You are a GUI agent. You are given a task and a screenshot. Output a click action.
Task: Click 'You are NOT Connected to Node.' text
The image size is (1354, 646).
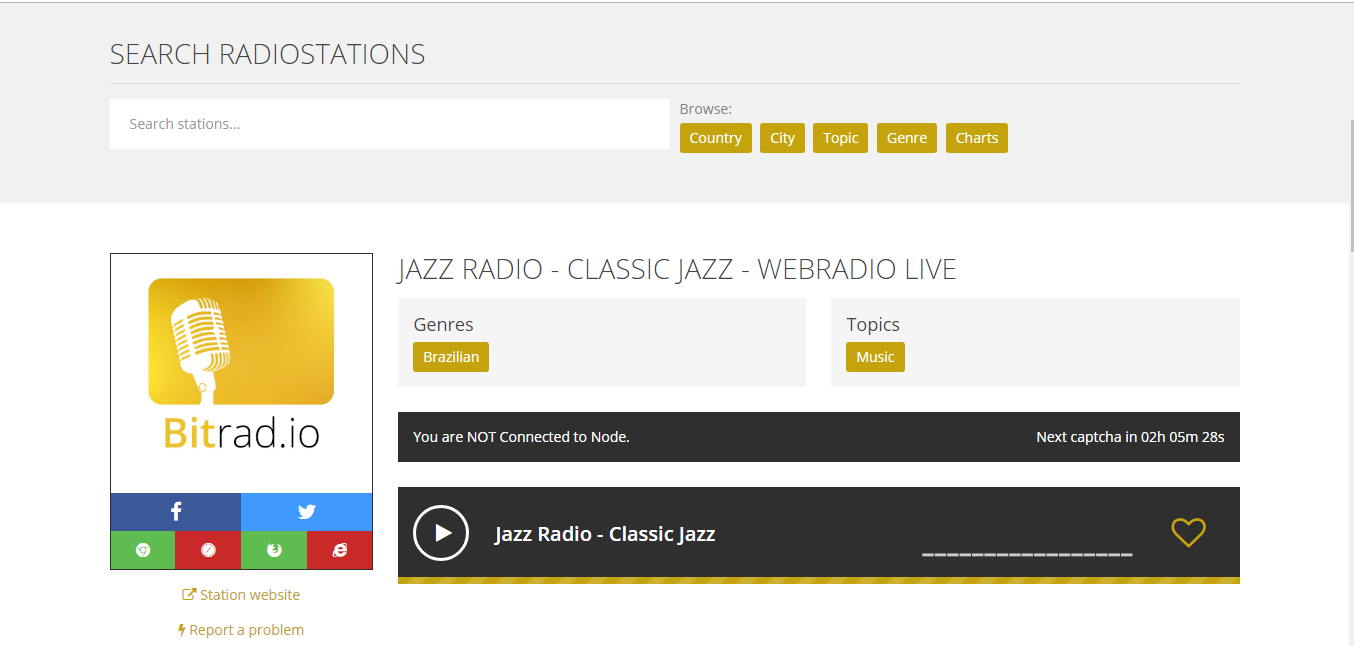(x=521, y=437)
